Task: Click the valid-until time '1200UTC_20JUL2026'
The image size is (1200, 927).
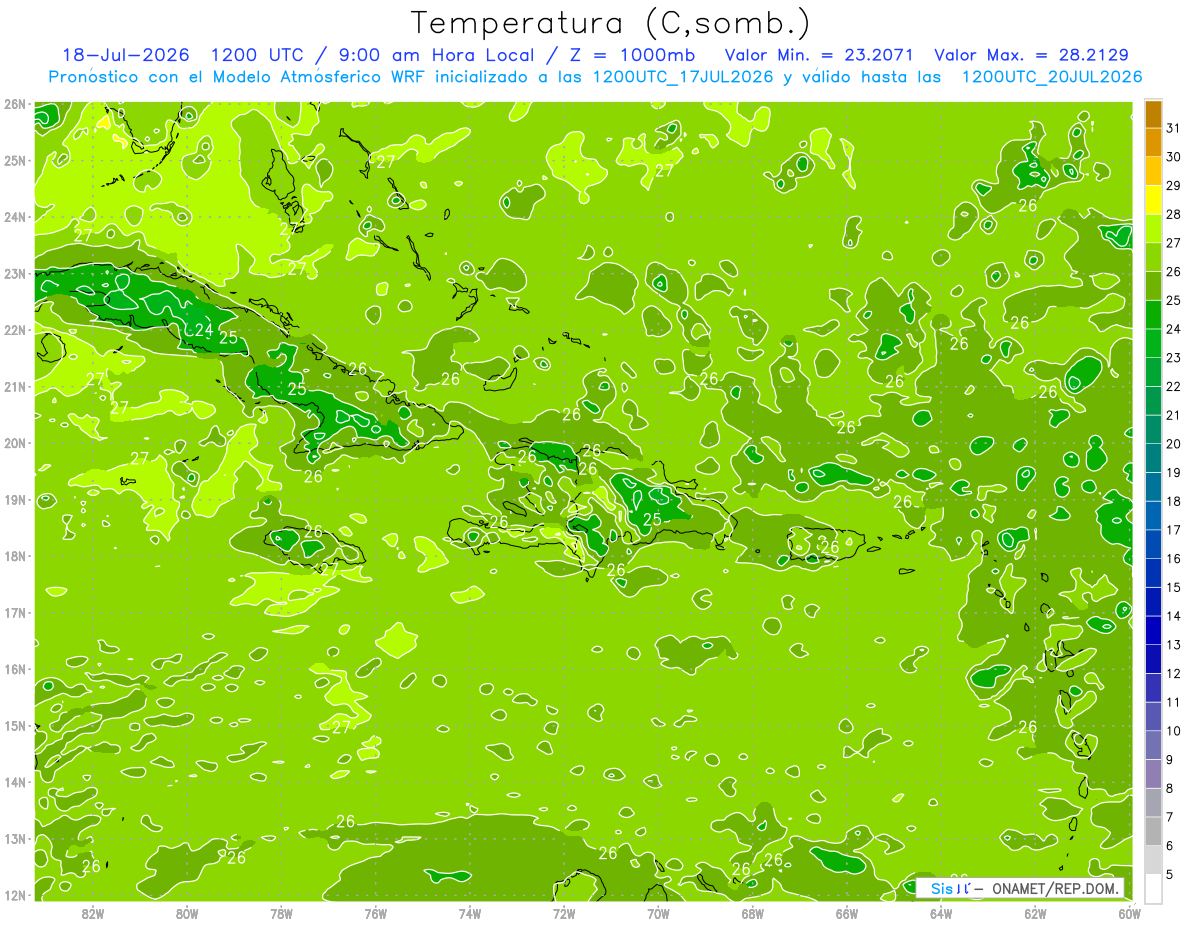Action: click(1052, 77)
